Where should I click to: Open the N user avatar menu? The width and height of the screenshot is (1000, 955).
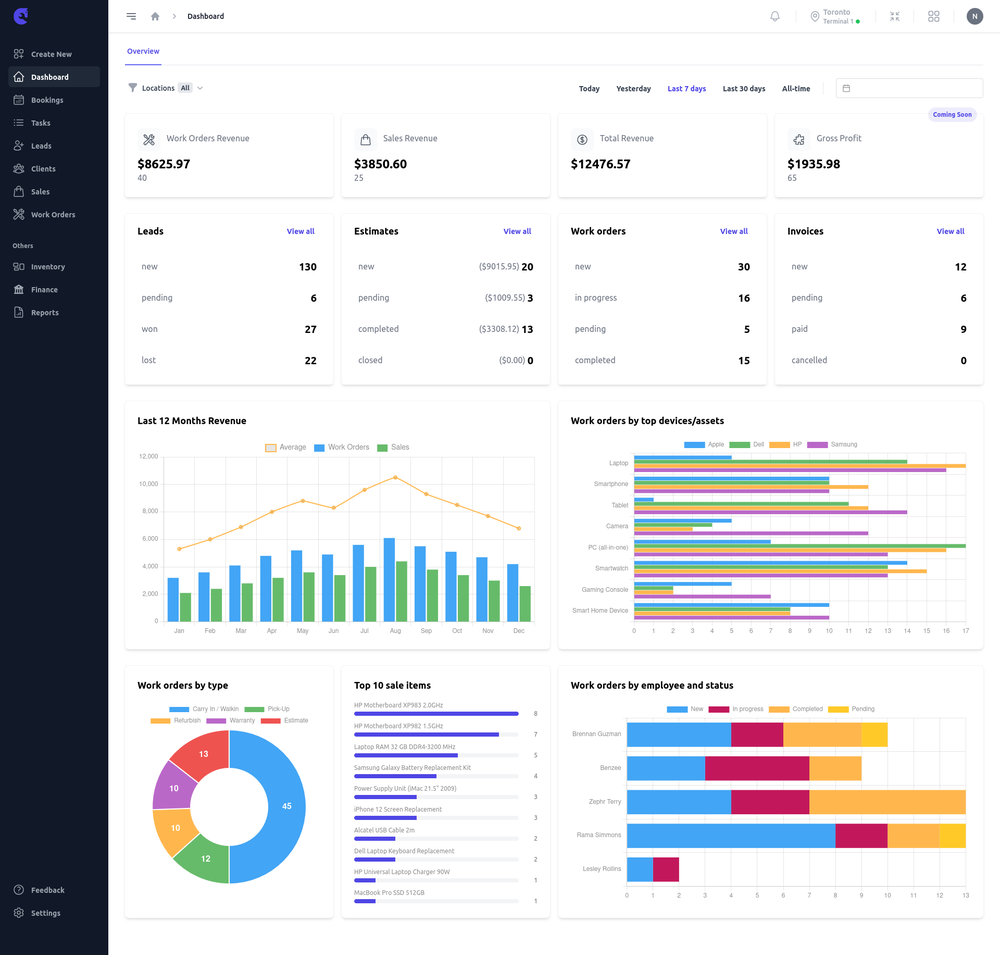(974, 16)
